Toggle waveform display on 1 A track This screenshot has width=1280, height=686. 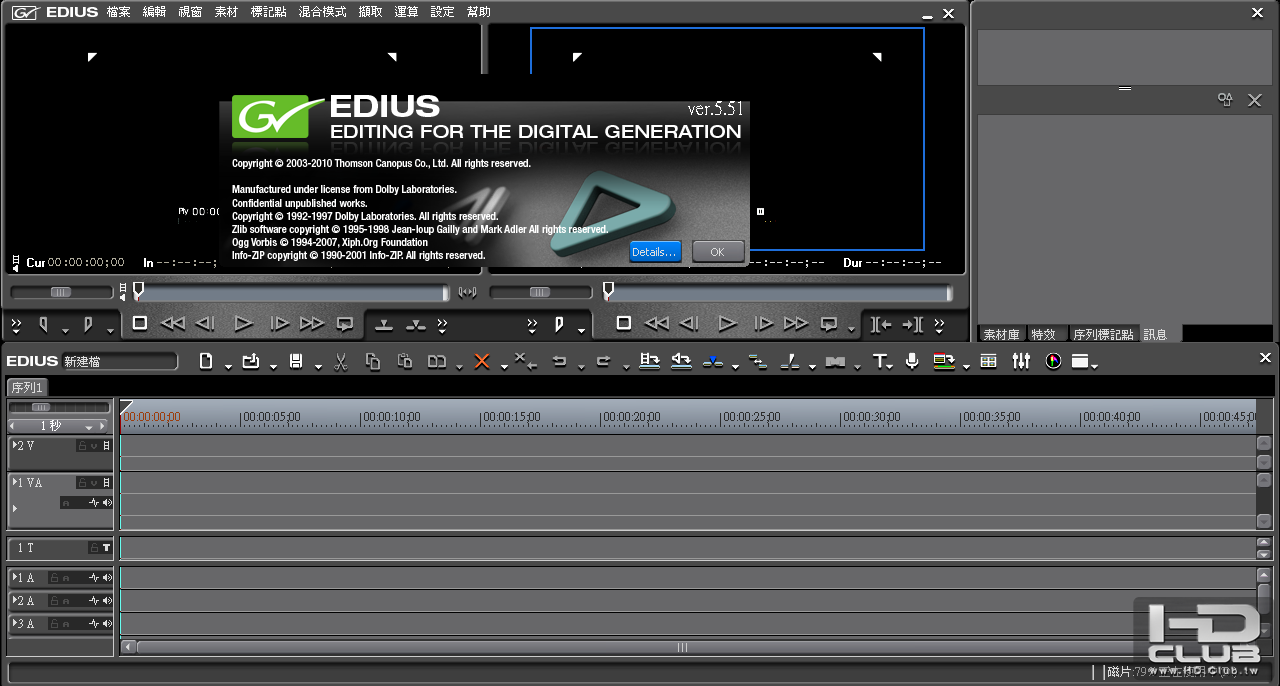94,578
